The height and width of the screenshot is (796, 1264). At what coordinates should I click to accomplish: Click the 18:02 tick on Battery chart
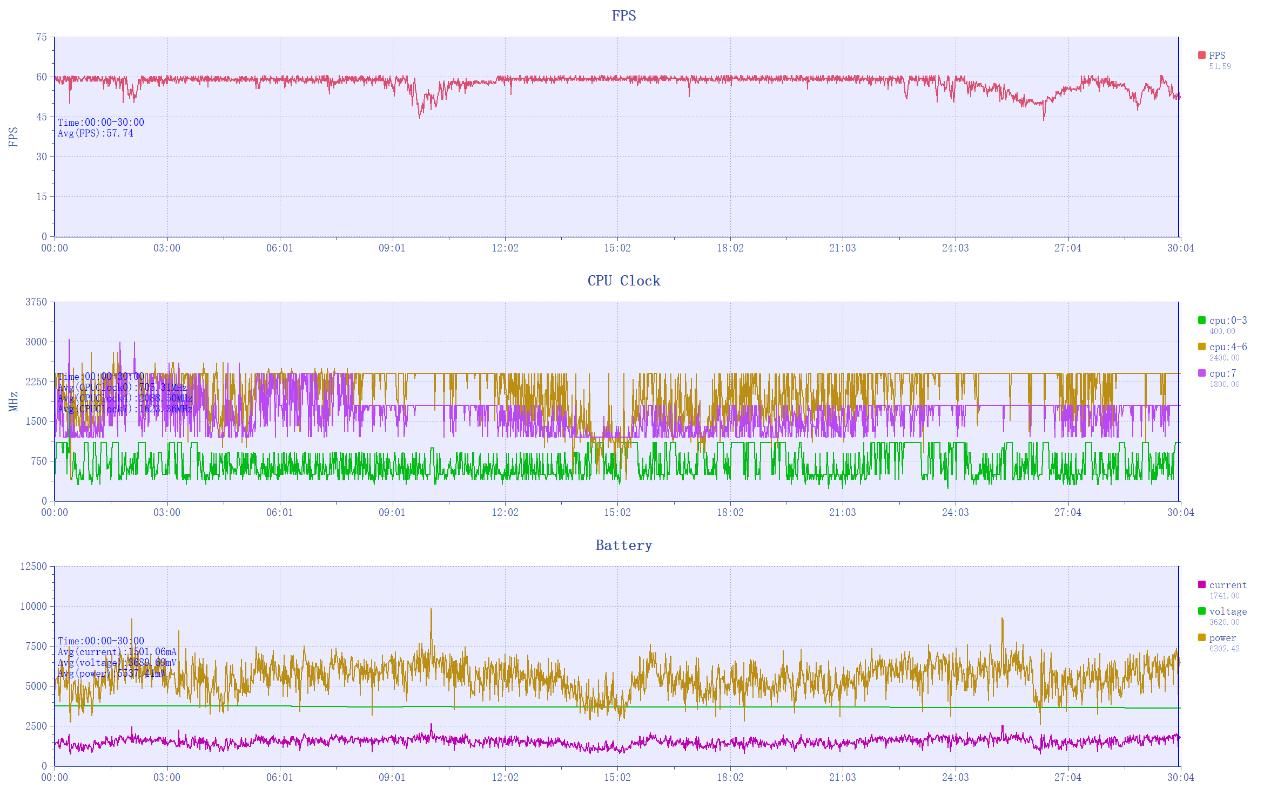pos(730,777)
